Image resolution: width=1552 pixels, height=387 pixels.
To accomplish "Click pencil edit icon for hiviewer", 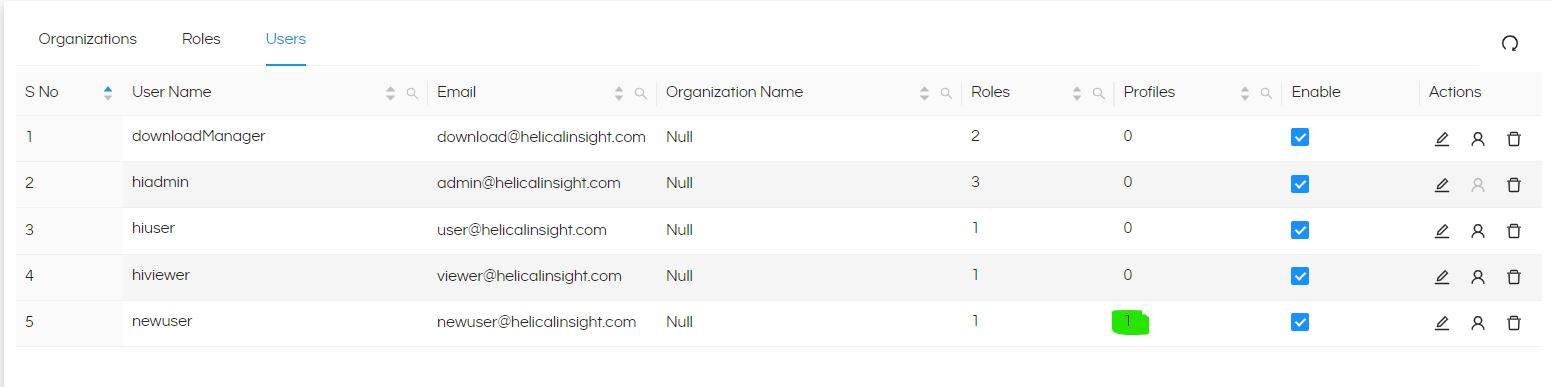I will [x=1441, y=277].
